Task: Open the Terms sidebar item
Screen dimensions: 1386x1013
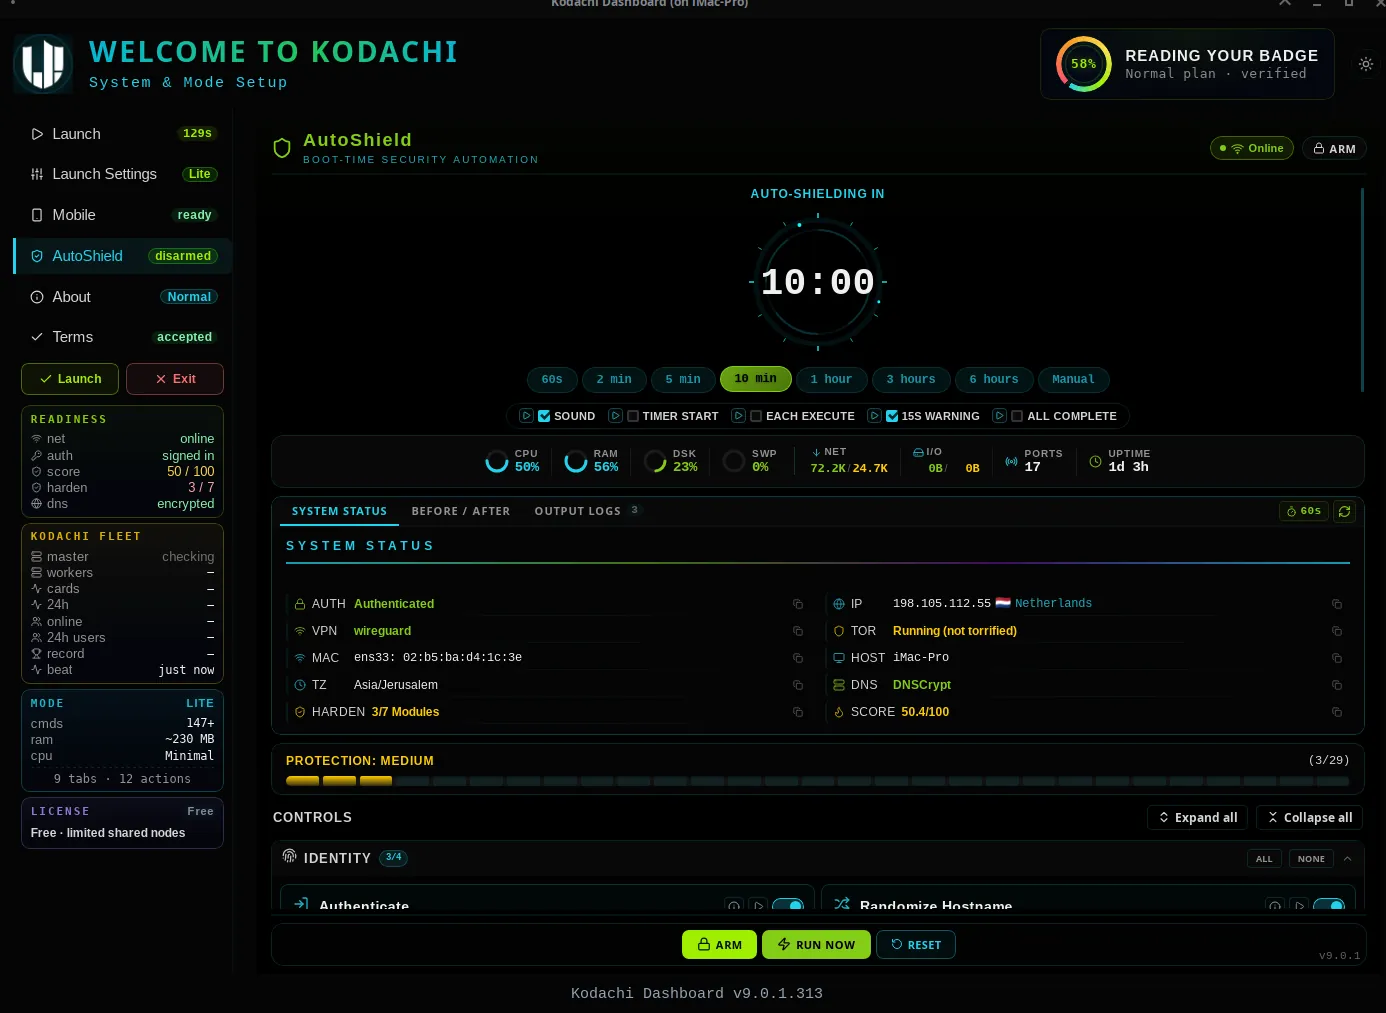Action: 122,337
